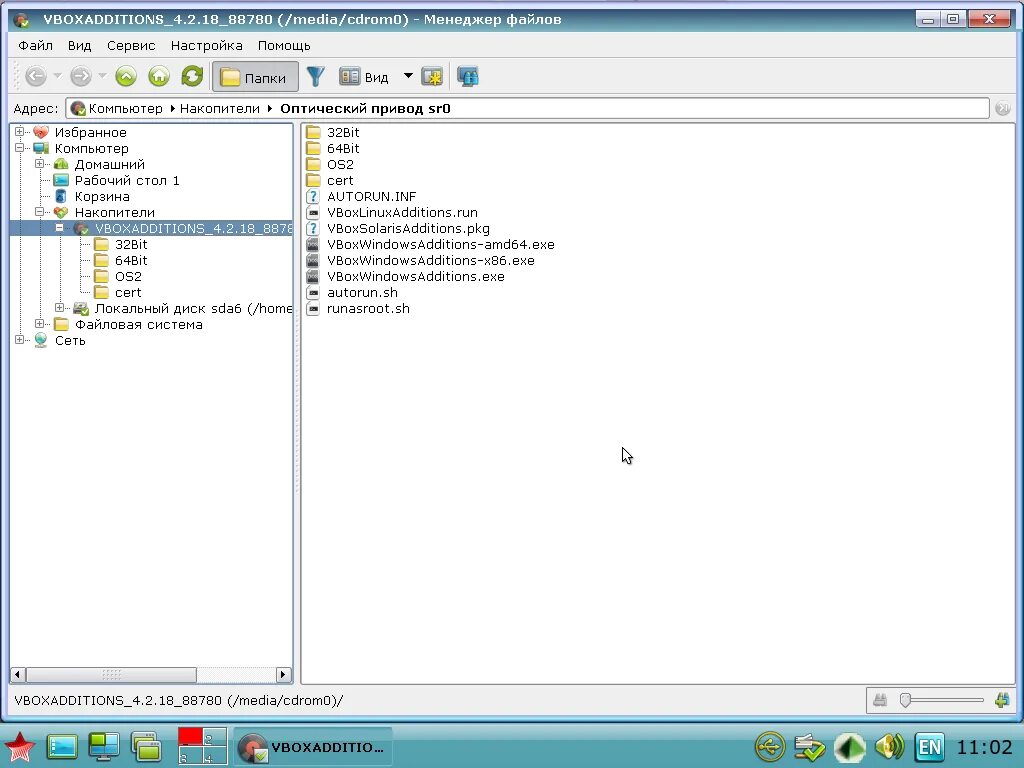
Task: Select autorun.sh in the file list
Action: point(353,293)
